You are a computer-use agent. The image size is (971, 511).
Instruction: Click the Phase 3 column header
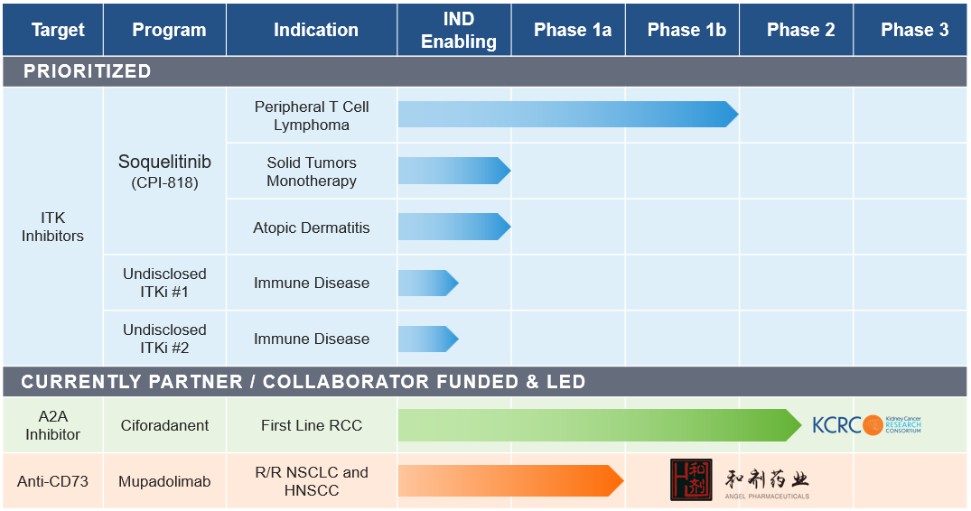click(x=914, y=30)
